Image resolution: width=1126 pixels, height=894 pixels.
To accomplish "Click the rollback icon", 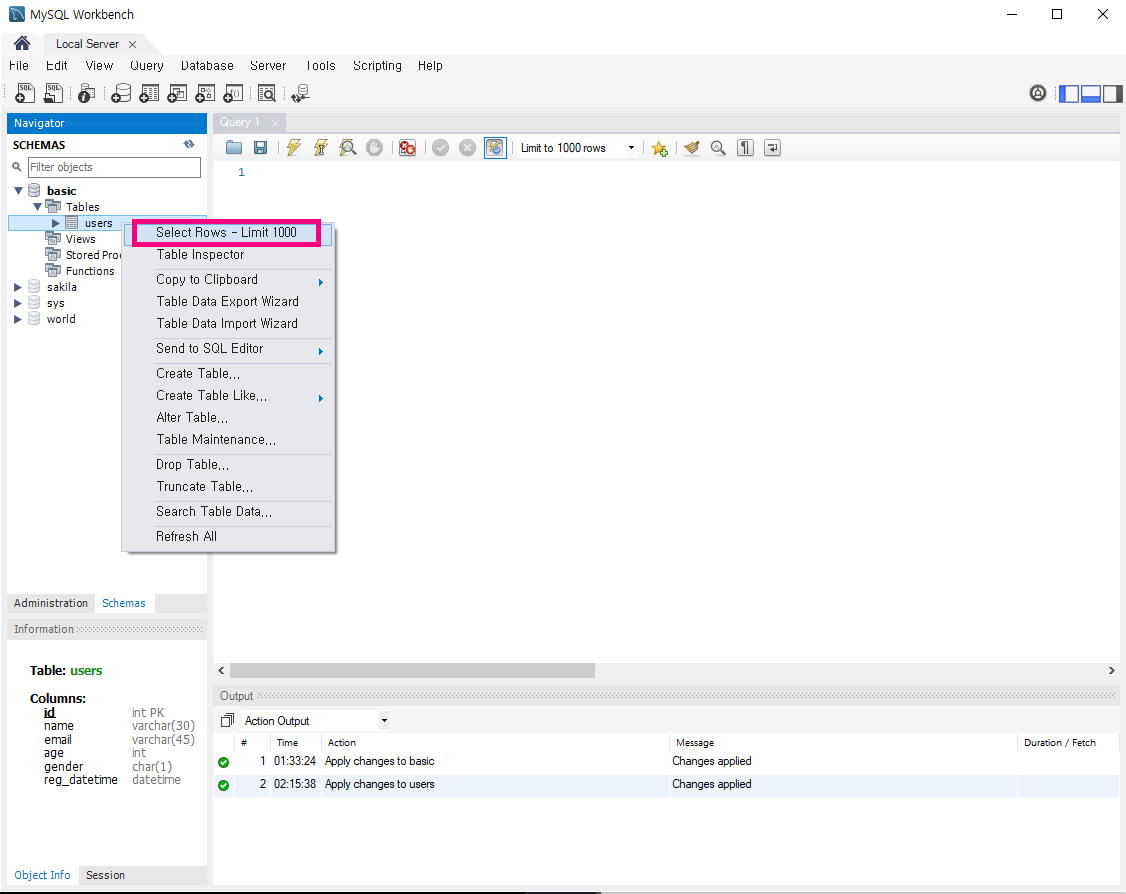I will [x=467, y=148].
